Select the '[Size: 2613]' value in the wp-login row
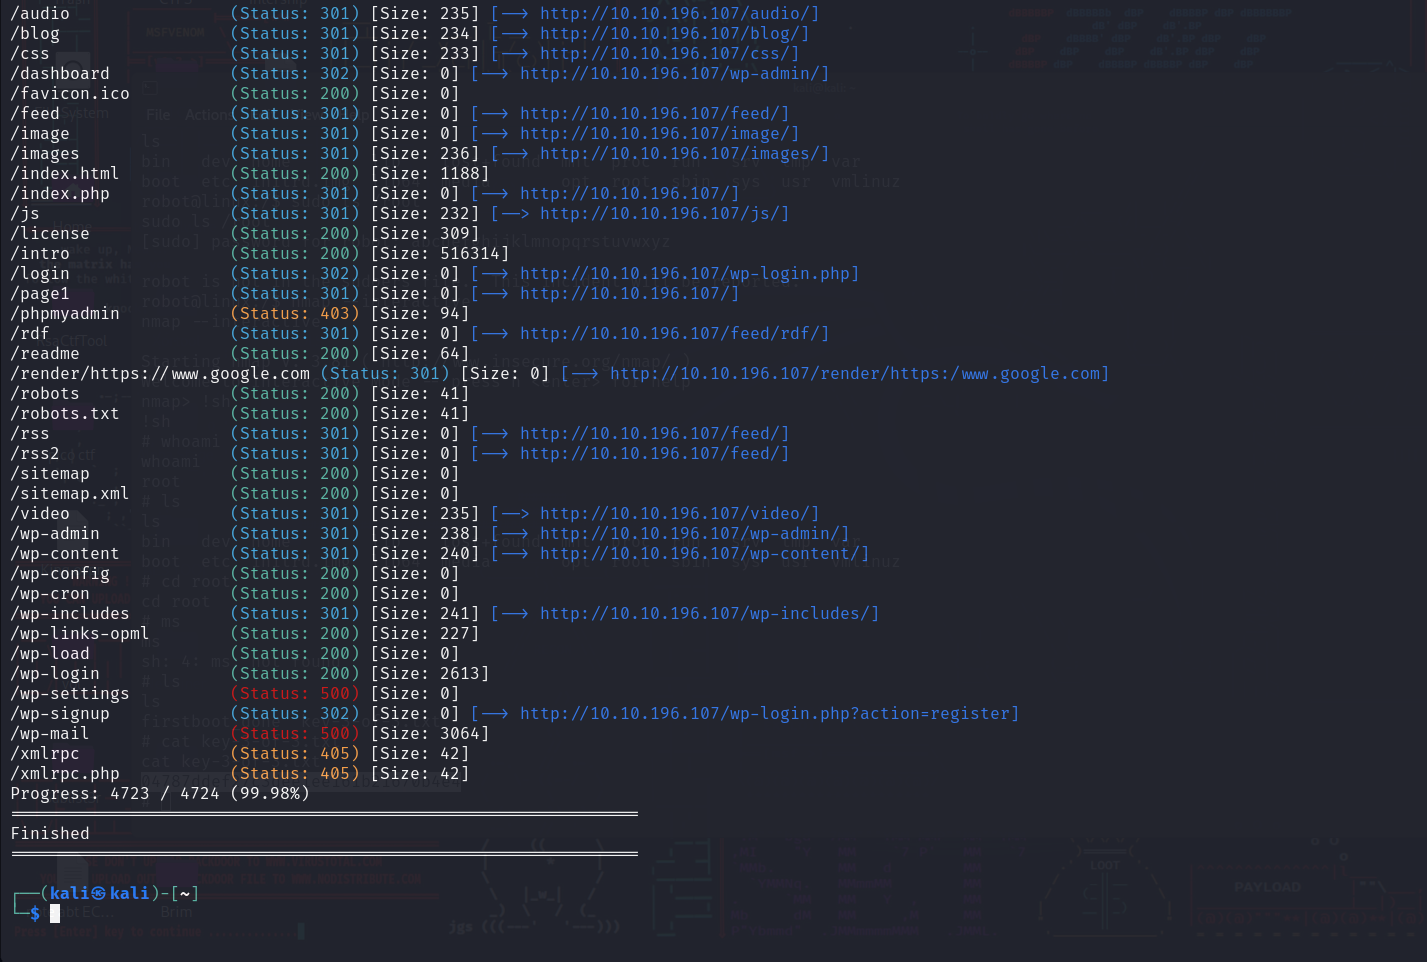 pyautogui.click(x=430, y=673)
